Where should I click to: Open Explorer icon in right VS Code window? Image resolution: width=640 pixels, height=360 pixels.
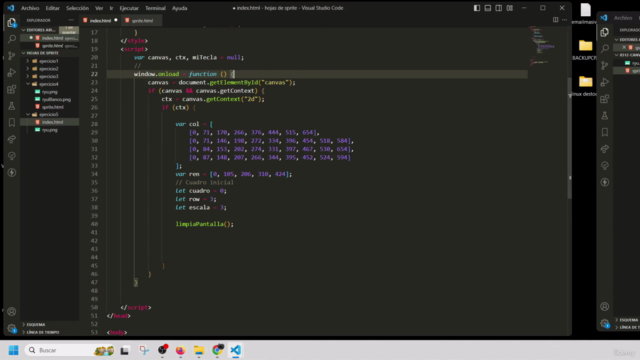click(604, 32)
